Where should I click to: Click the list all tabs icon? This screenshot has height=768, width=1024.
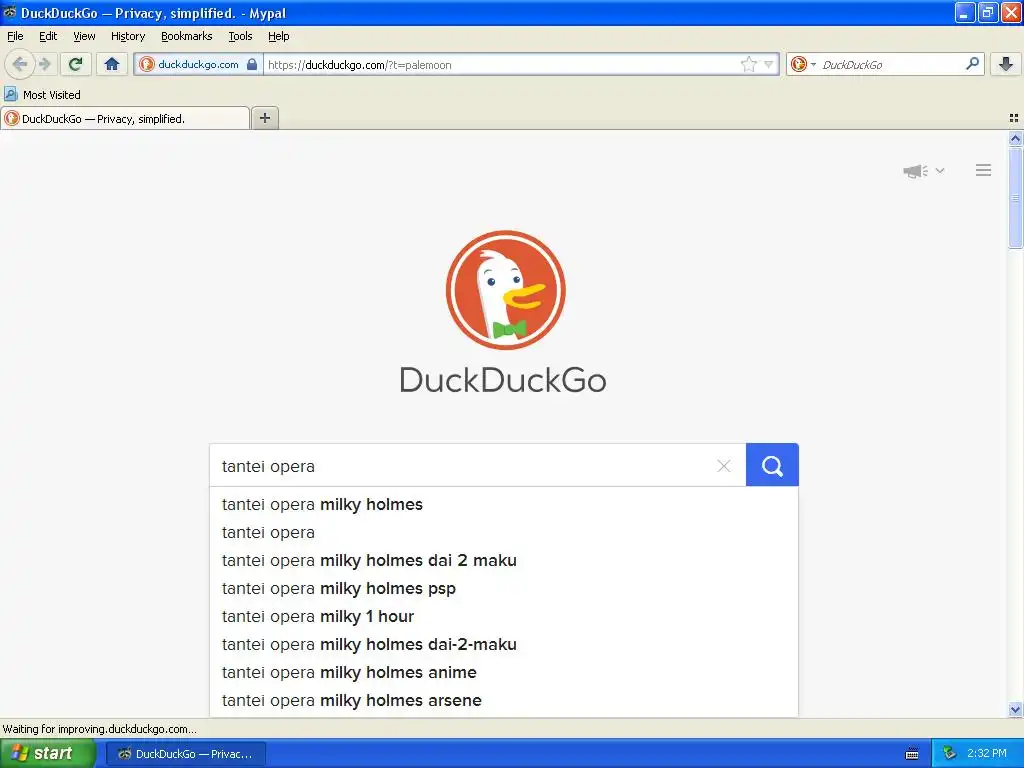tap(1014, 118)
